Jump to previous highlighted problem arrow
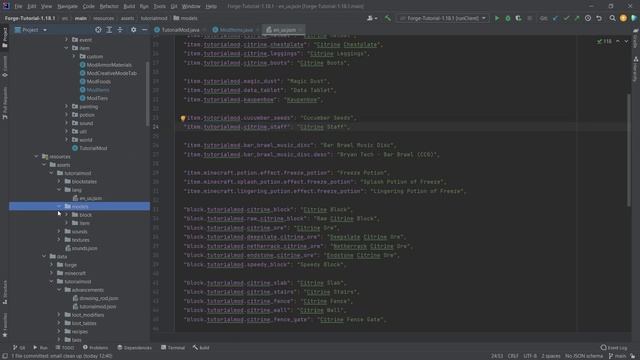Image resolution: width=640 pixels, height=360 pixels. [618, 41]
